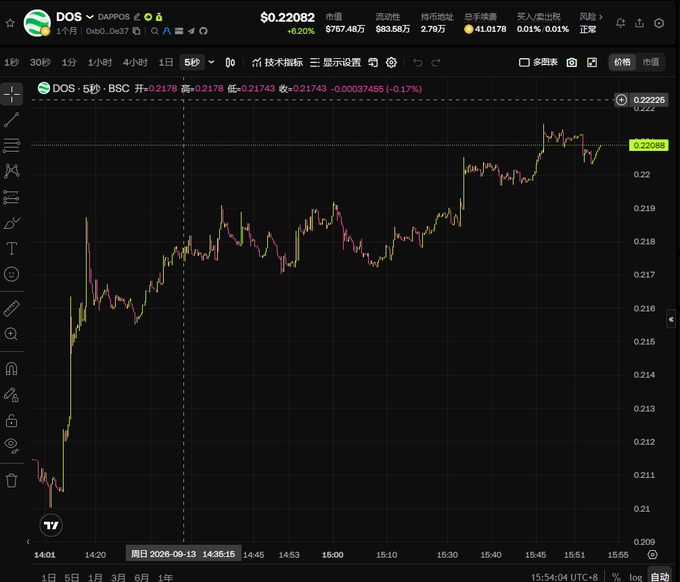Toggle stay-in-drawing-mode pencil lock
This screenshot has width=680, height=582.
pyautogui.click(x=12, y=395)
